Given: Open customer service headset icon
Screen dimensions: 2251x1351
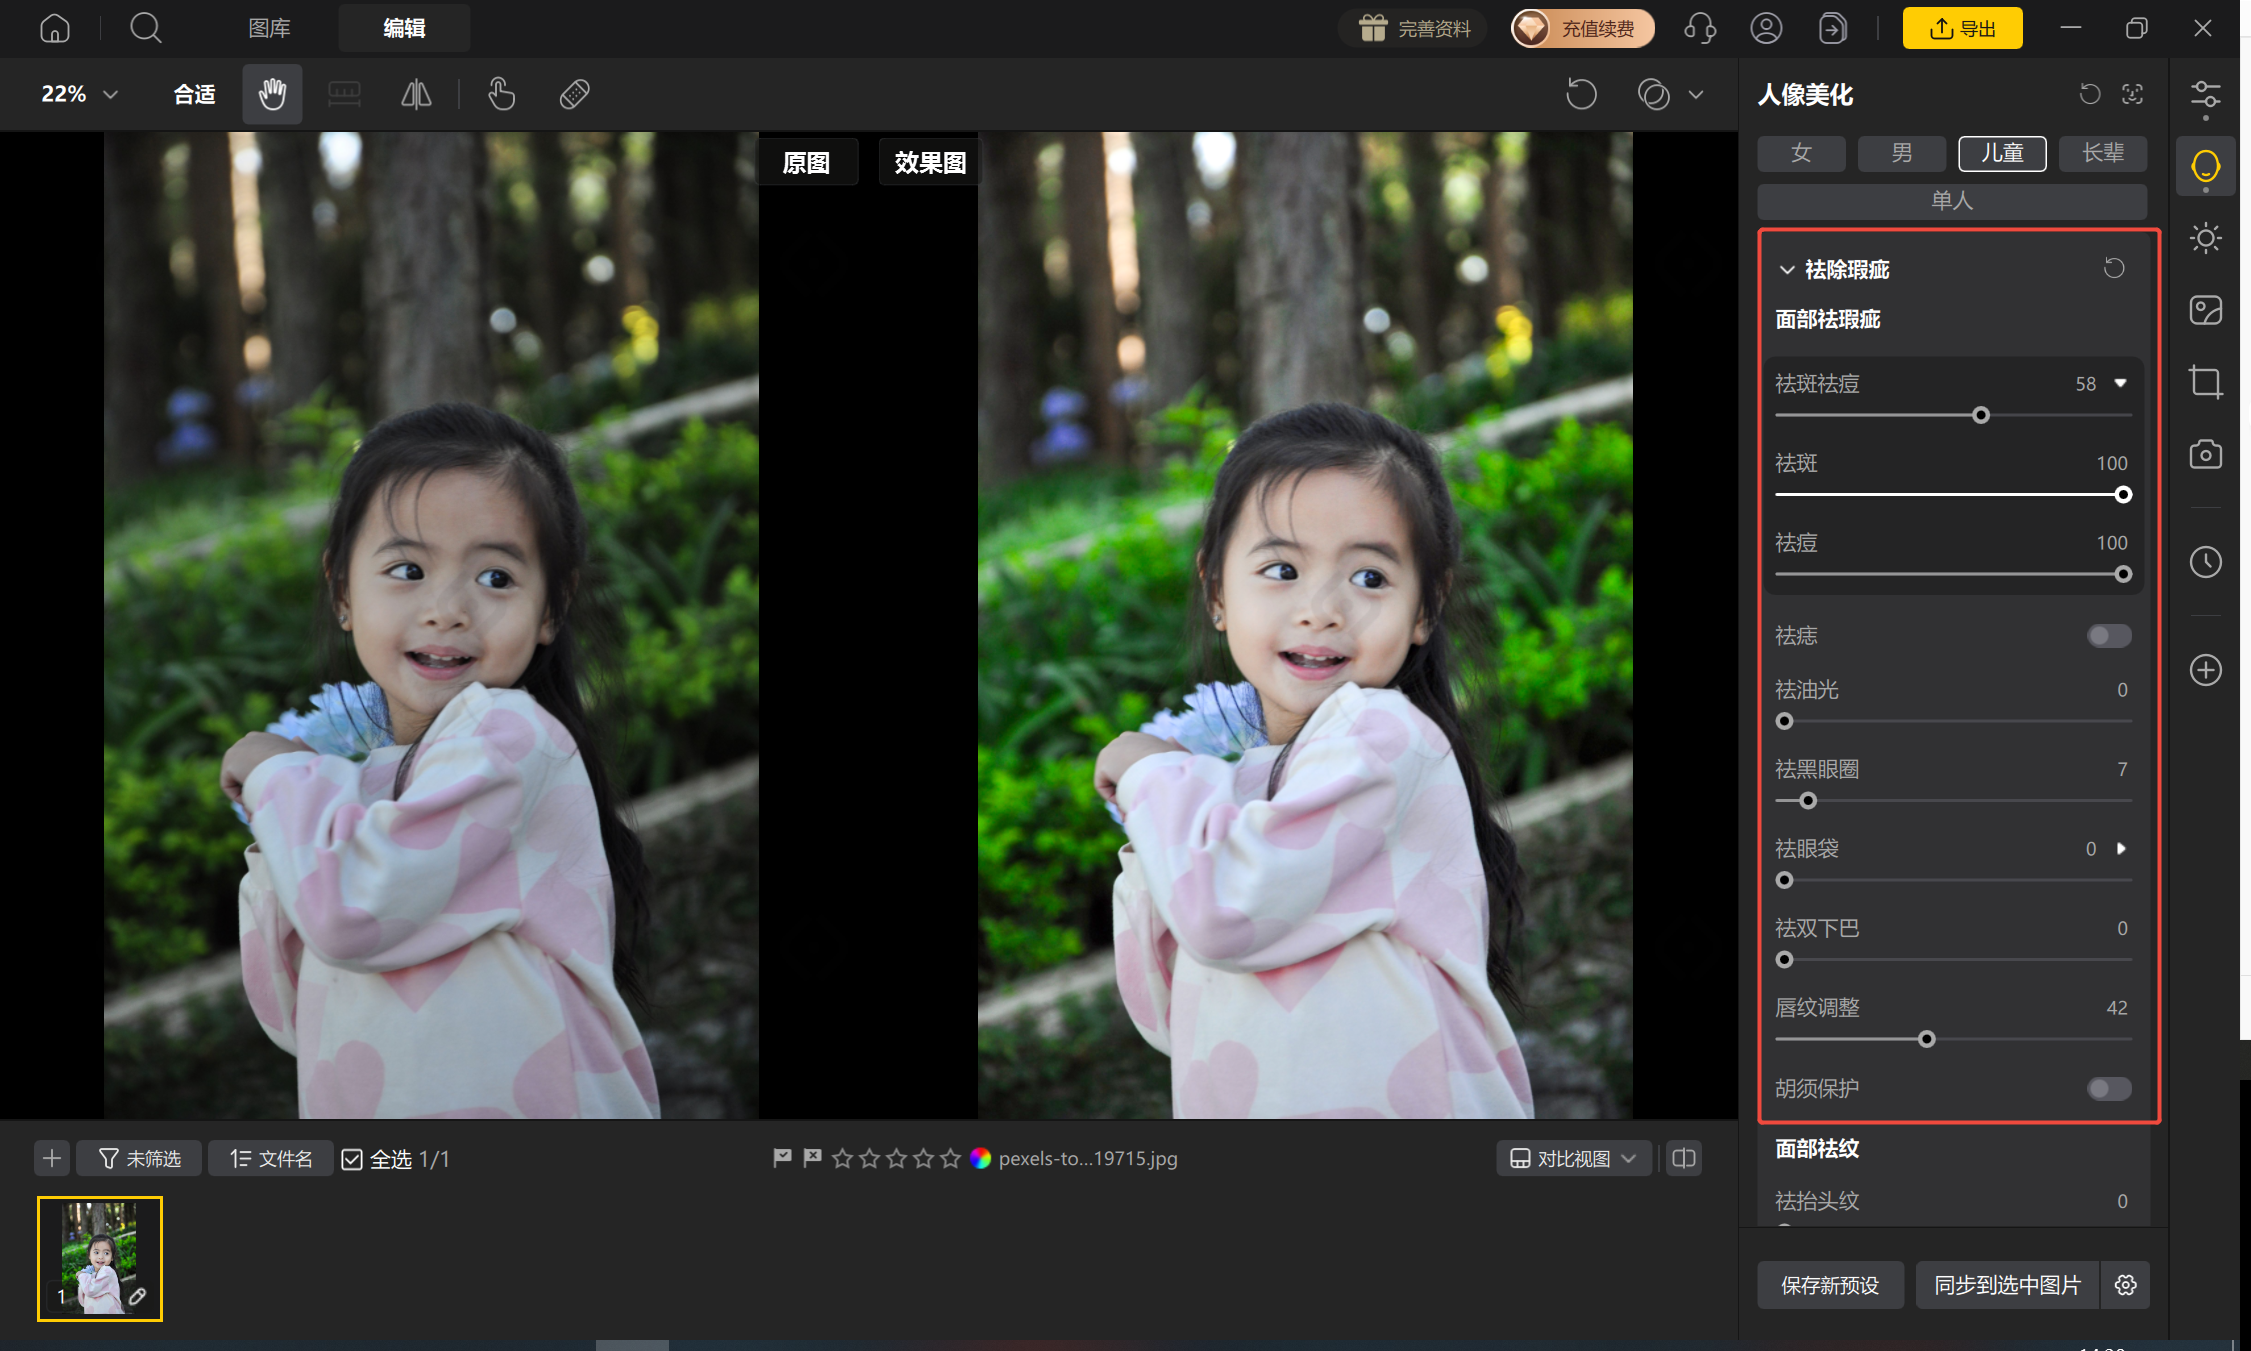Looking at the screenshot, I should (x=1700, y=28).
